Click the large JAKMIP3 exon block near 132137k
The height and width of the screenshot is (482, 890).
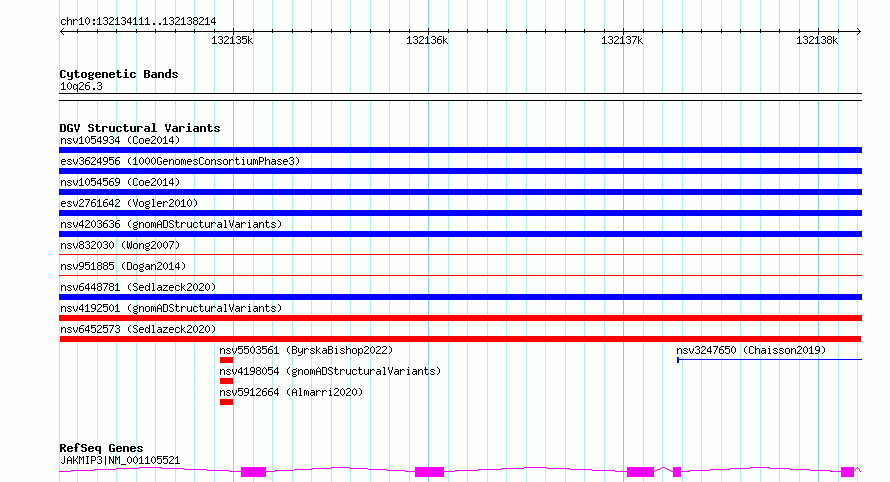click(x=640, y=472)
